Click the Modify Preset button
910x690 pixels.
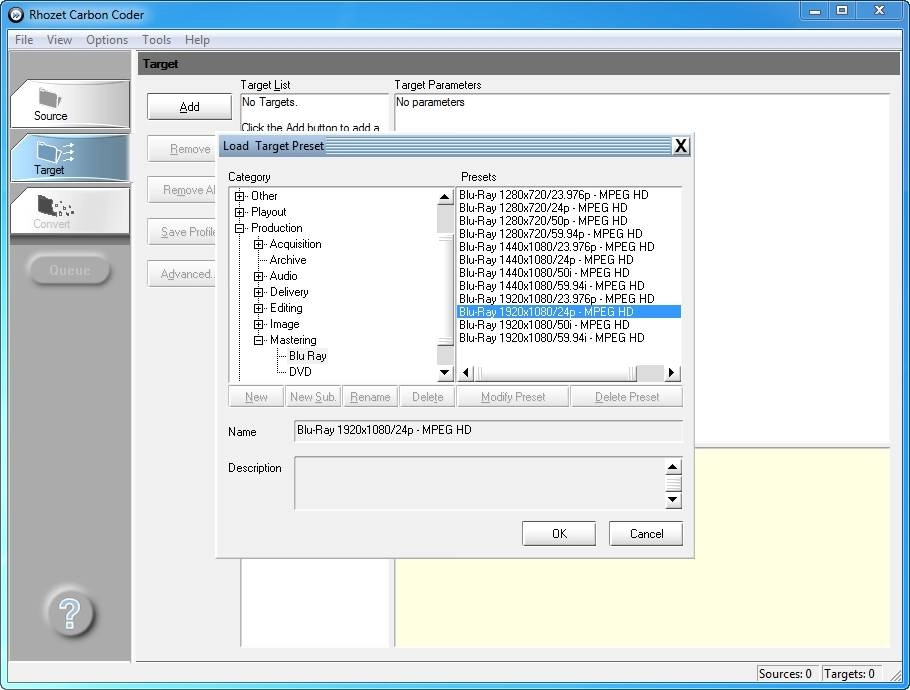click(512, 397)
